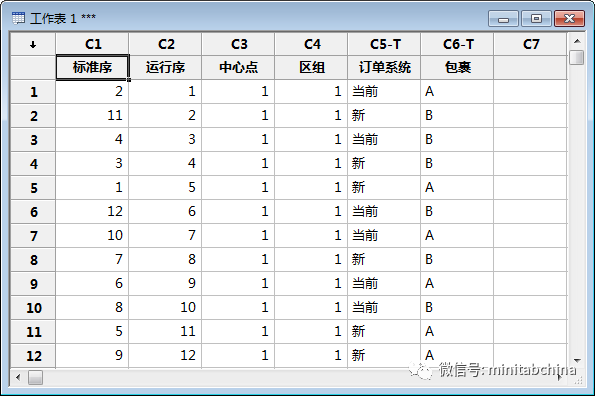Close the 工作表 1 window
Screen dimensions: 595x396
coord(569,19)
